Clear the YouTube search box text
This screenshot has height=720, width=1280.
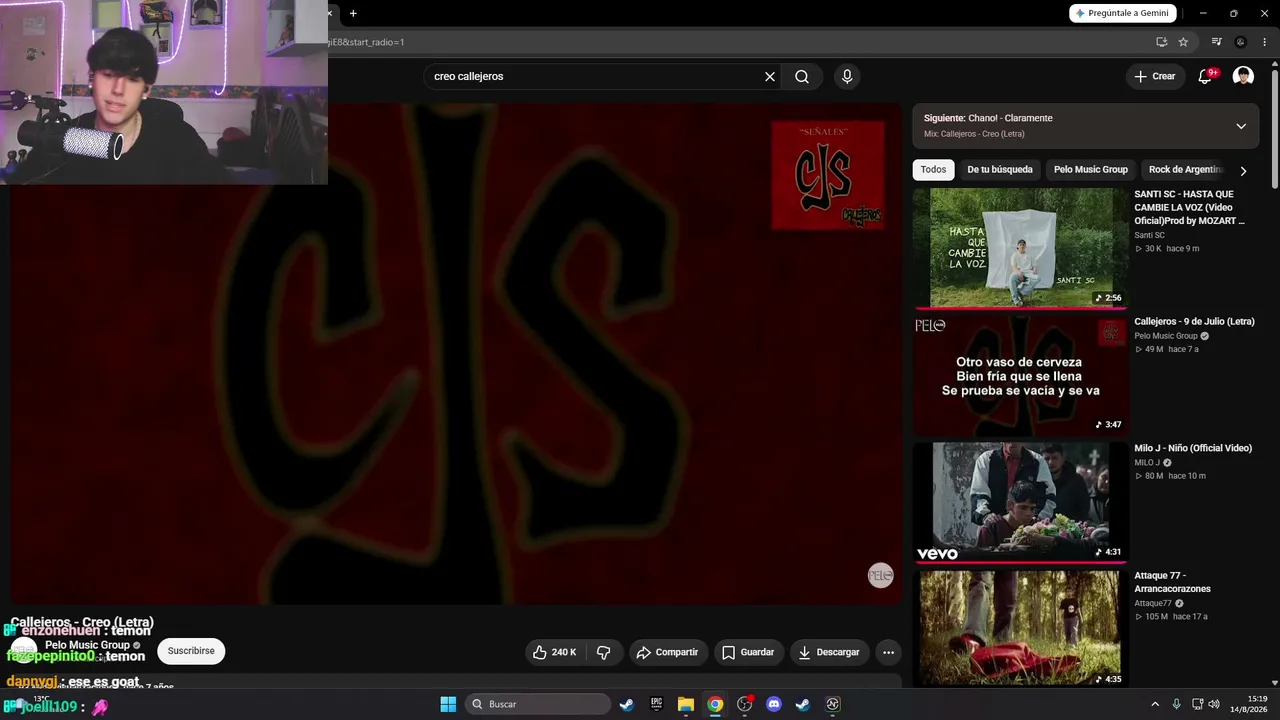pyautogui.click(x=770, y=77)
